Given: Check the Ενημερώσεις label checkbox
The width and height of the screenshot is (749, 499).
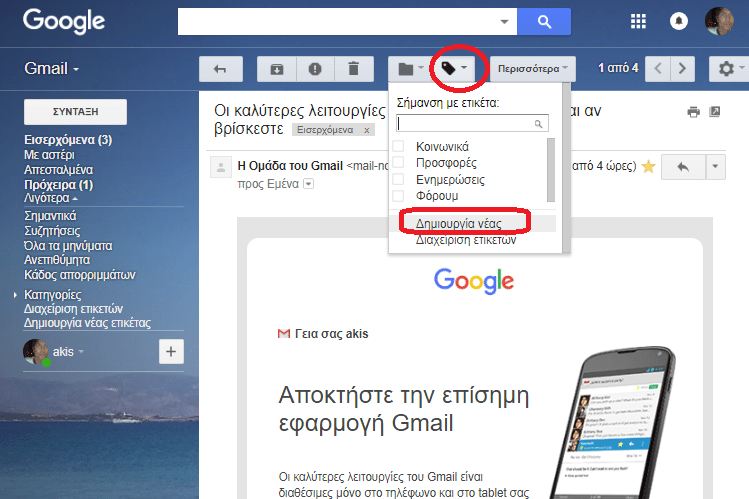Looking at the screenshot, I should [398, 179].
